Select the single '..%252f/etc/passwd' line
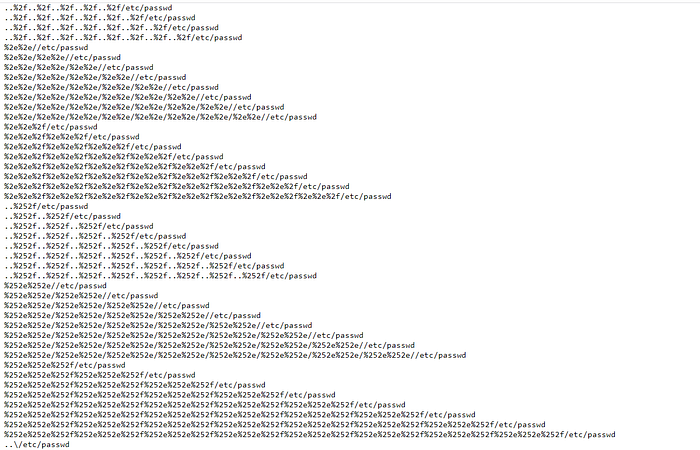 point(46,206)
